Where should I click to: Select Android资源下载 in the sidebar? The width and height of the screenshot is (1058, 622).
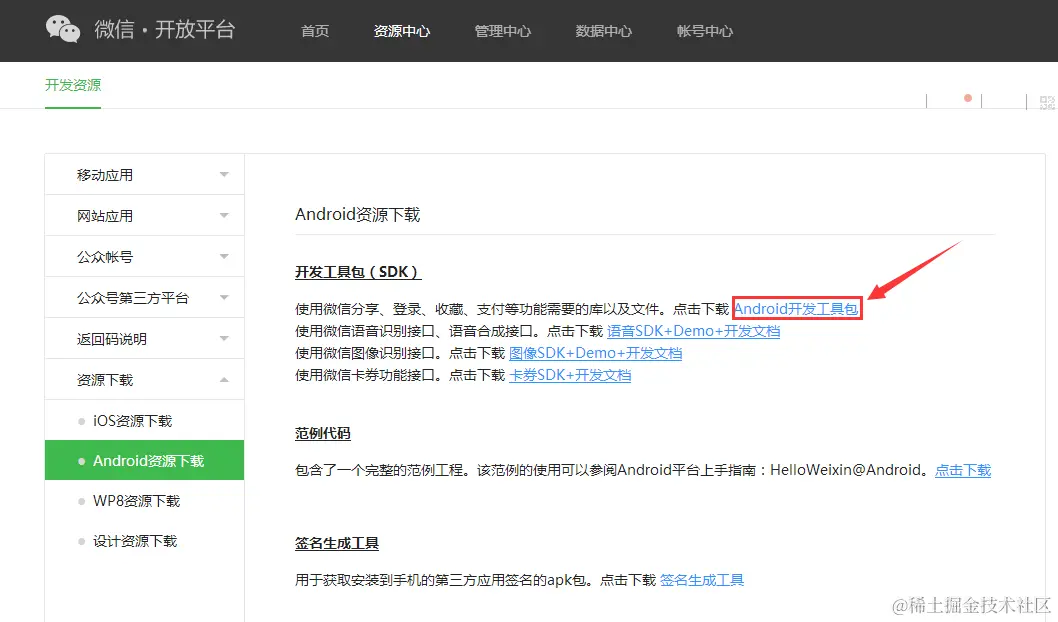click(144, 461)
